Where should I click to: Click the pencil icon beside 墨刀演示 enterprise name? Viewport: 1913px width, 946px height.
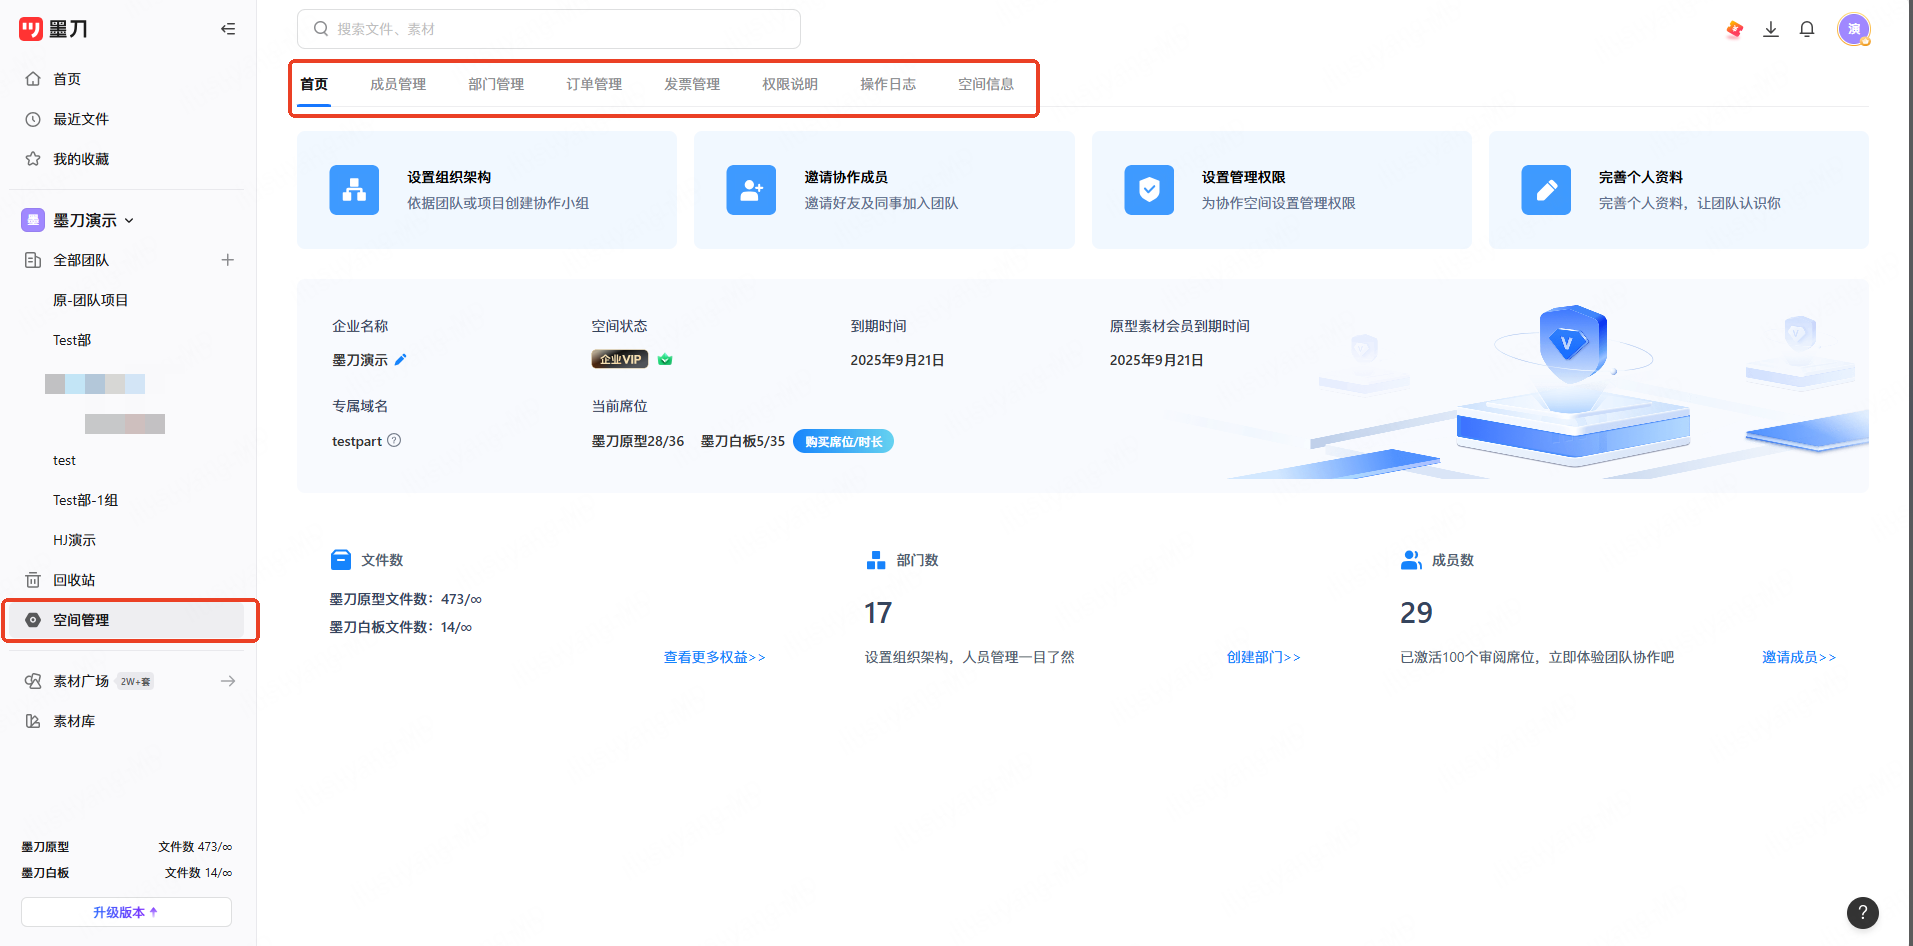point(401,359)
